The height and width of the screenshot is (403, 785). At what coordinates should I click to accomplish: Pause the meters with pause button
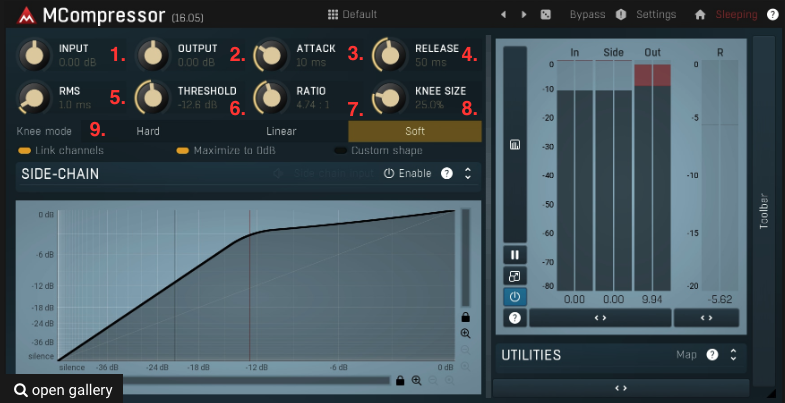515,255
